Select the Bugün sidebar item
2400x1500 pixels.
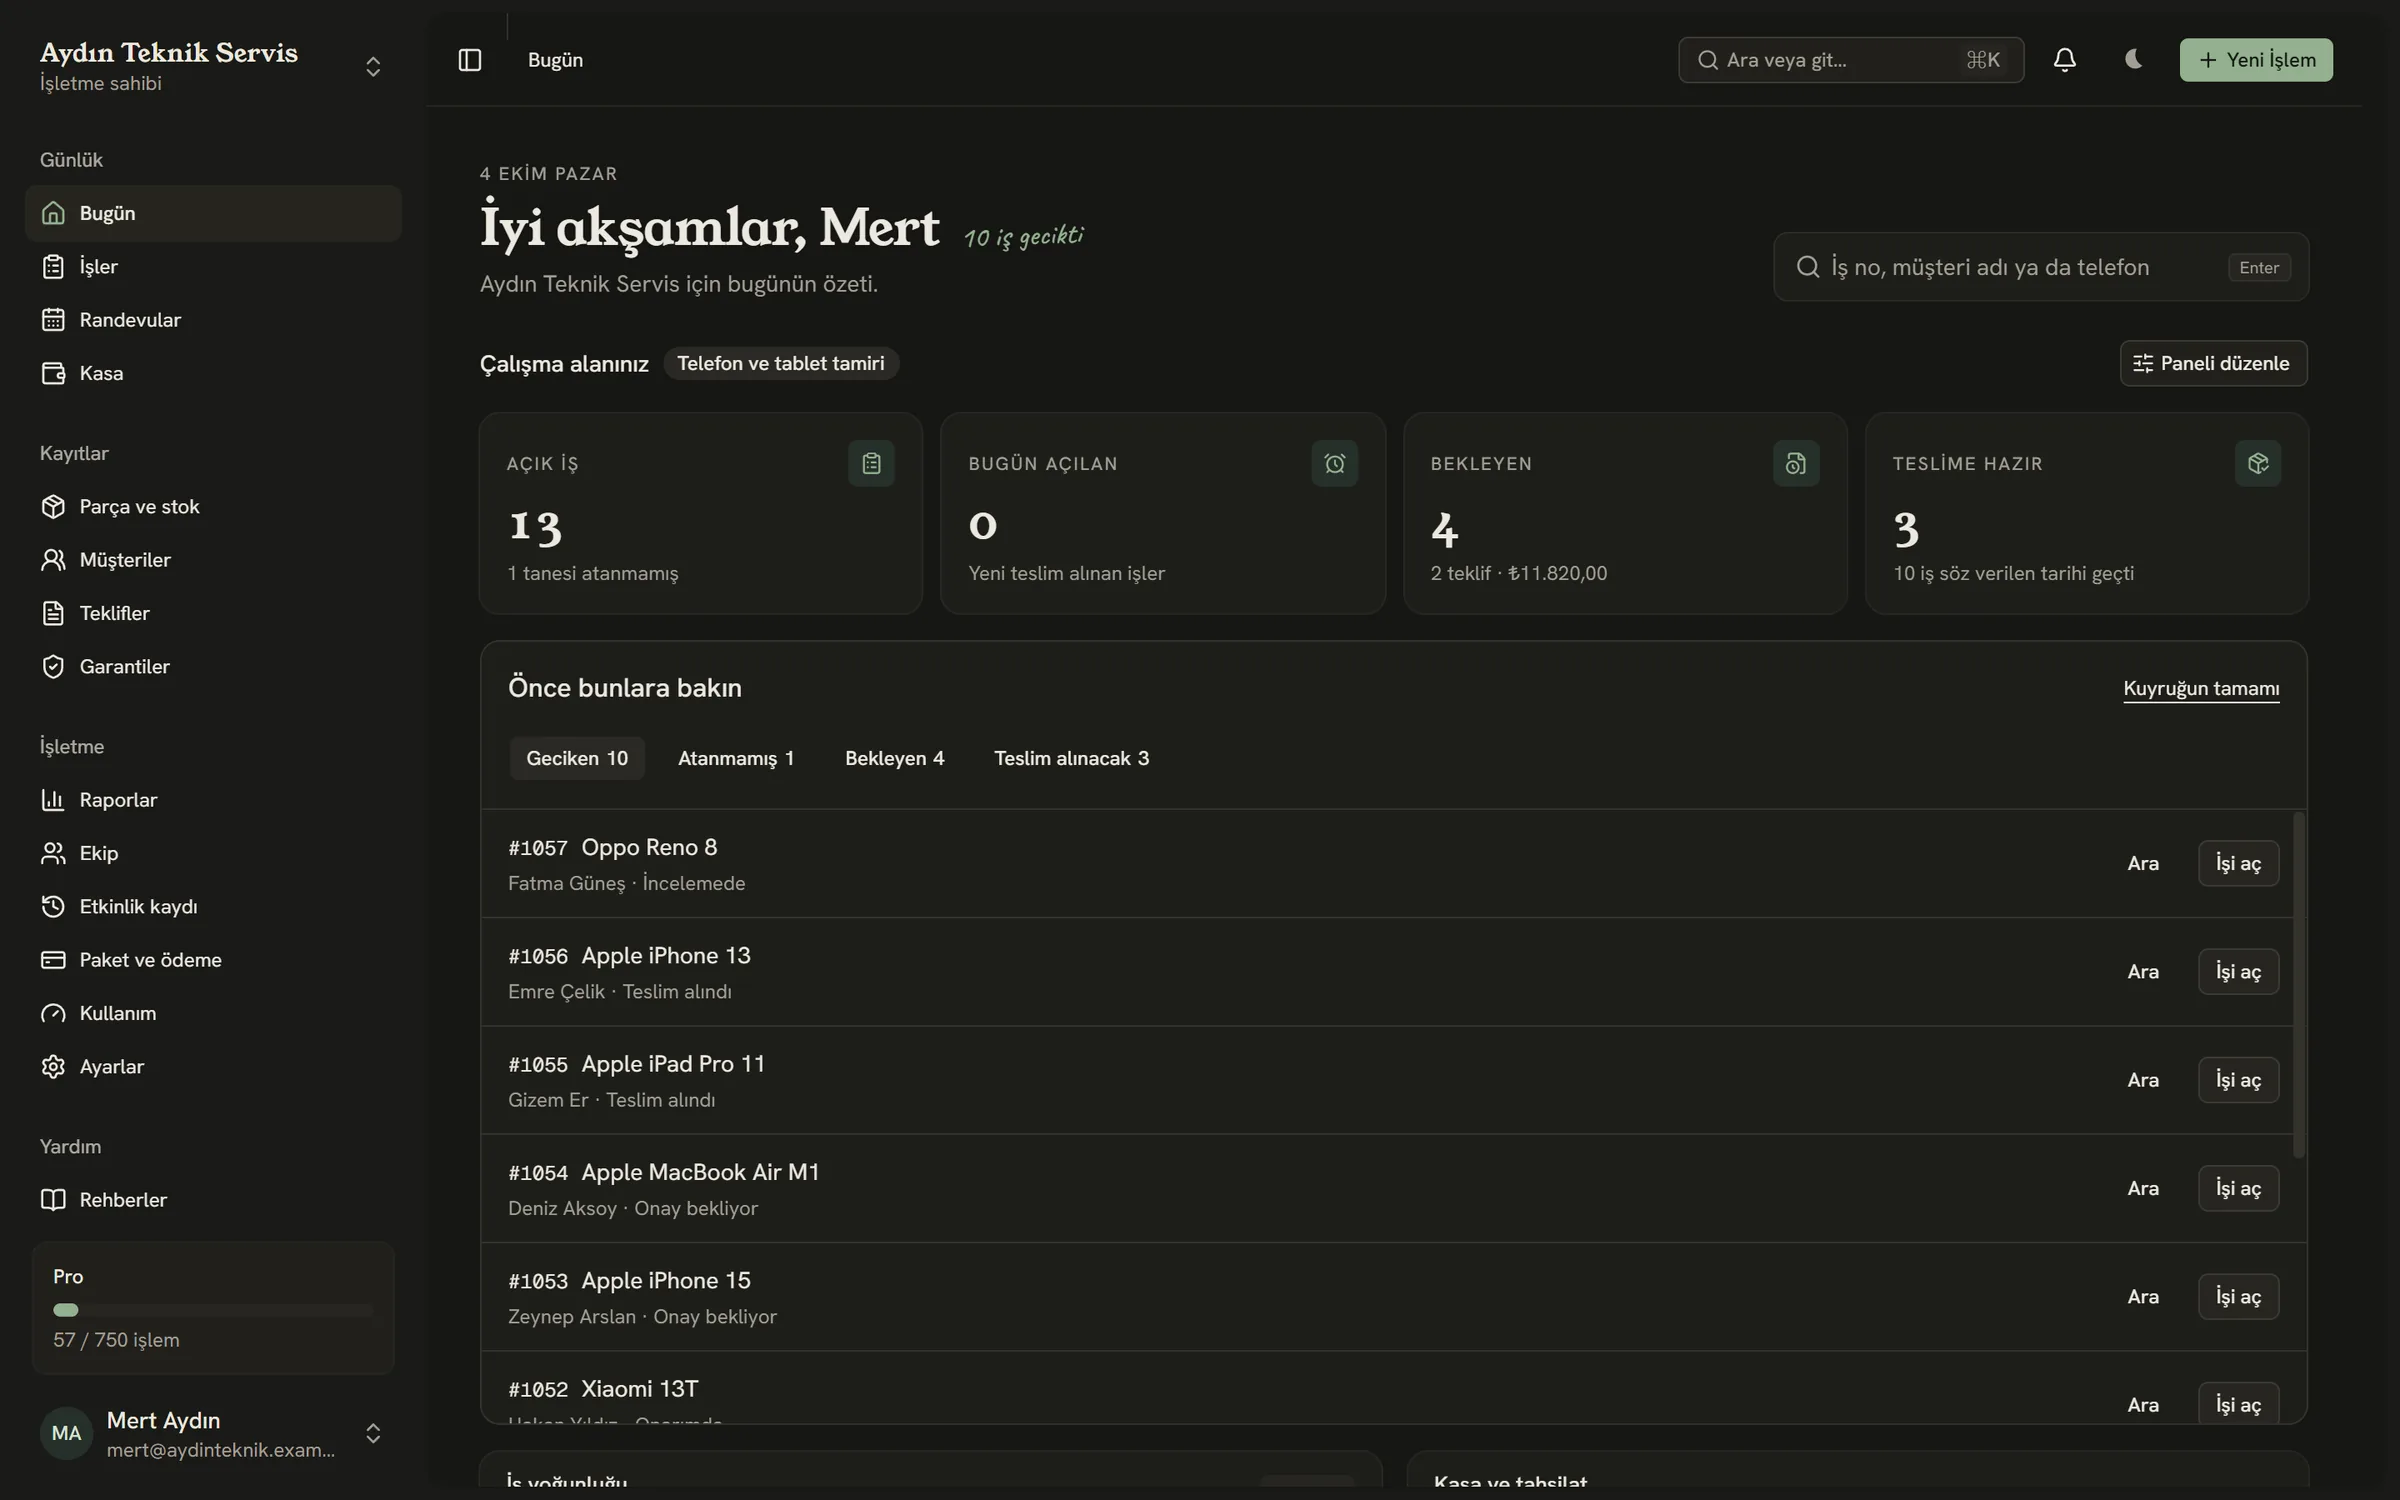pyautogui.click(x=213, y=213)
